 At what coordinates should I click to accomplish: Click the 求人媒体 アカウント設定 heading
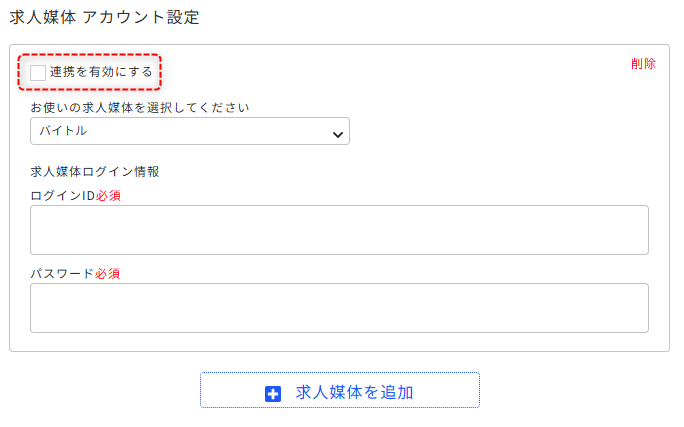(104, 18)
